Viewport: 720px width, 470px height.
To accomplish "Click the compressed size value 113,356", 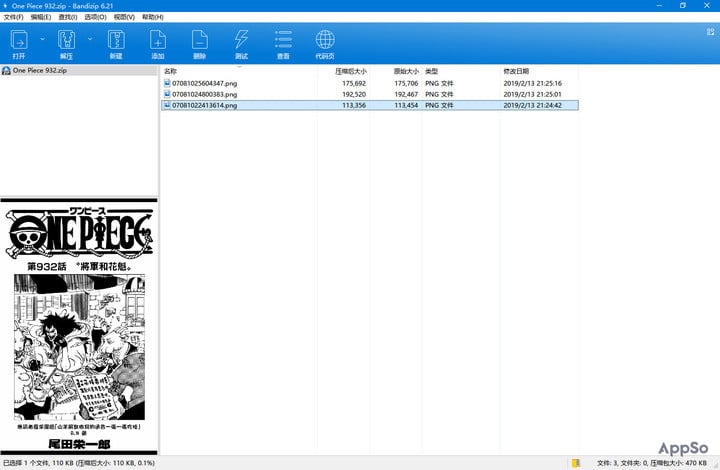I will coord(354,106).
